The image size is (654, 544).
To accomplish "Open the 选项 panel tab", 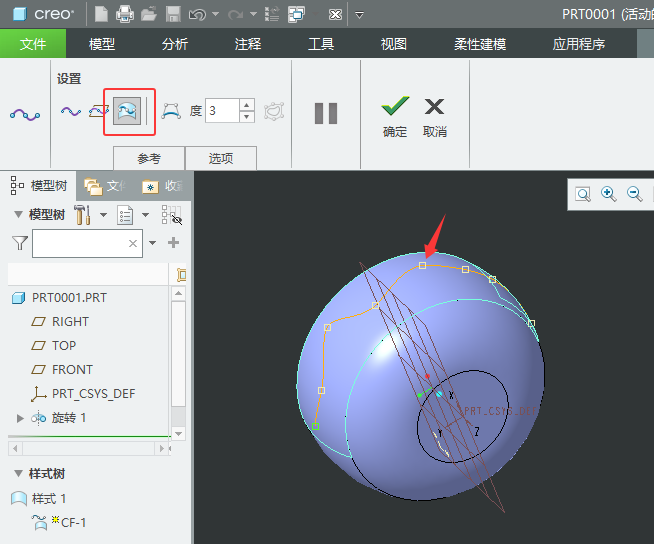I will (x=221, y=158).
